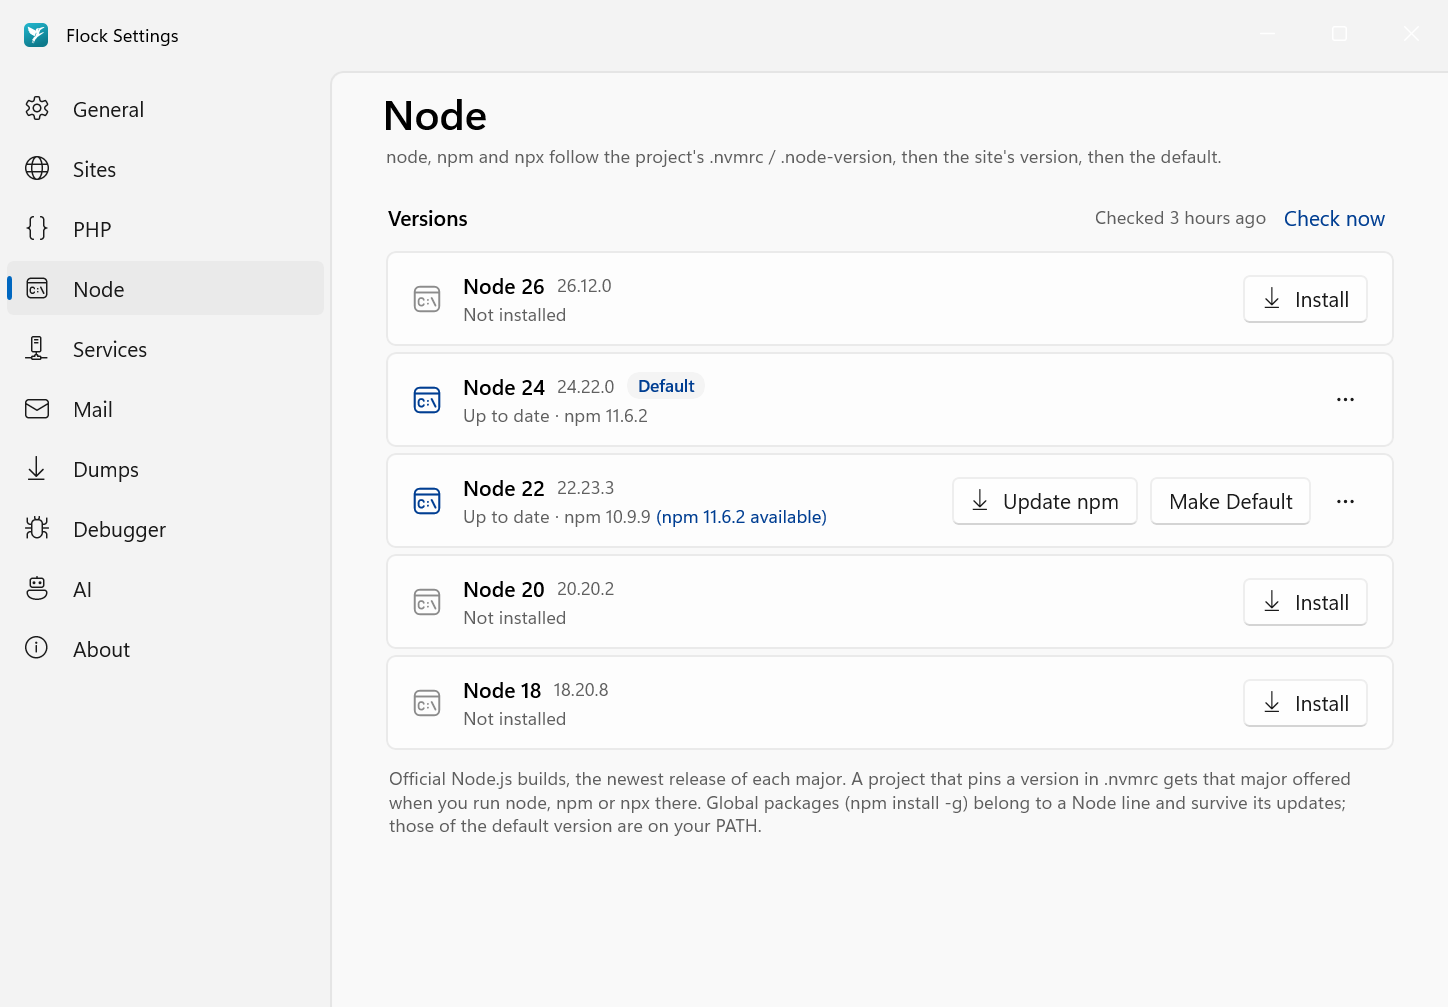Open more options for Node 22
This screenshot has height=1007, width=1448.
[x=1346, y=502]
